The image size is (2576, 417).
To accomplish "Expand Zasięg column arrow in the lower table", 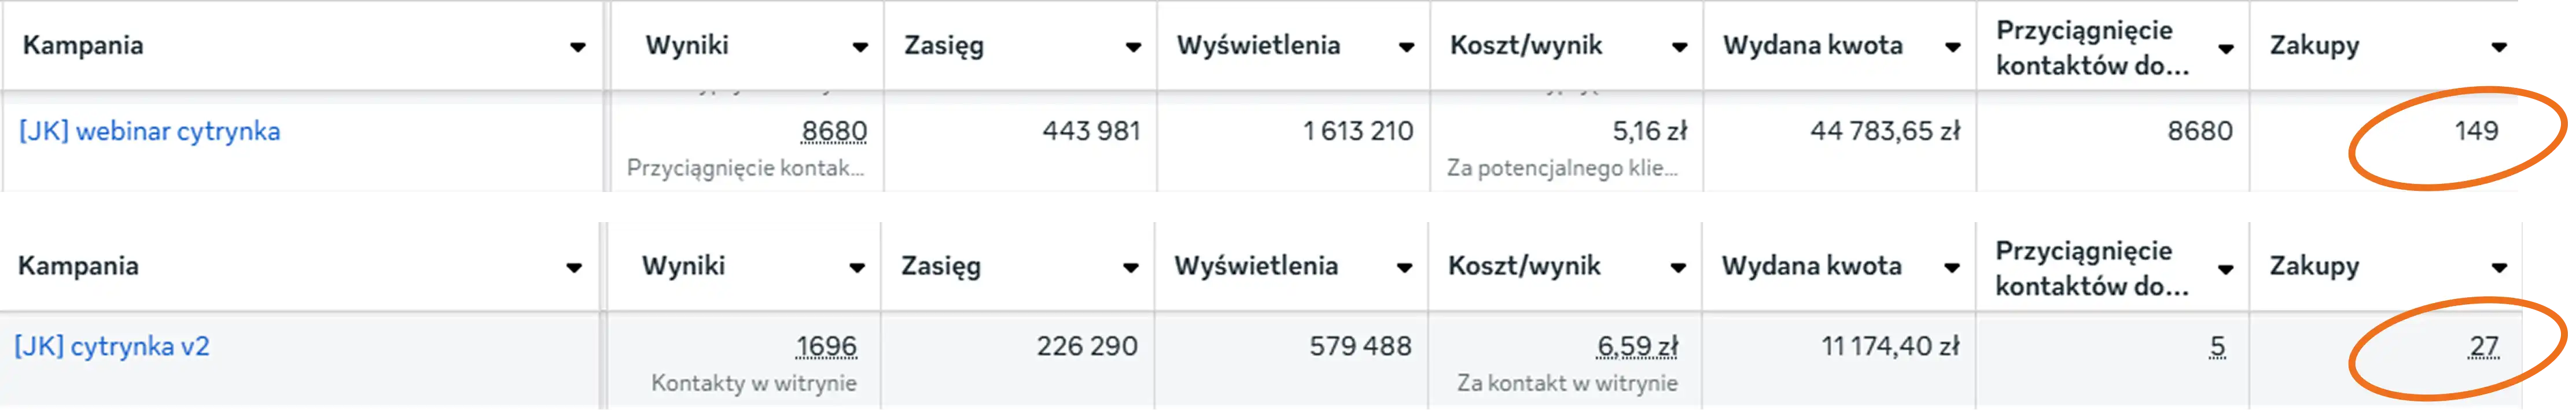I will click(x=1130, y=268).
